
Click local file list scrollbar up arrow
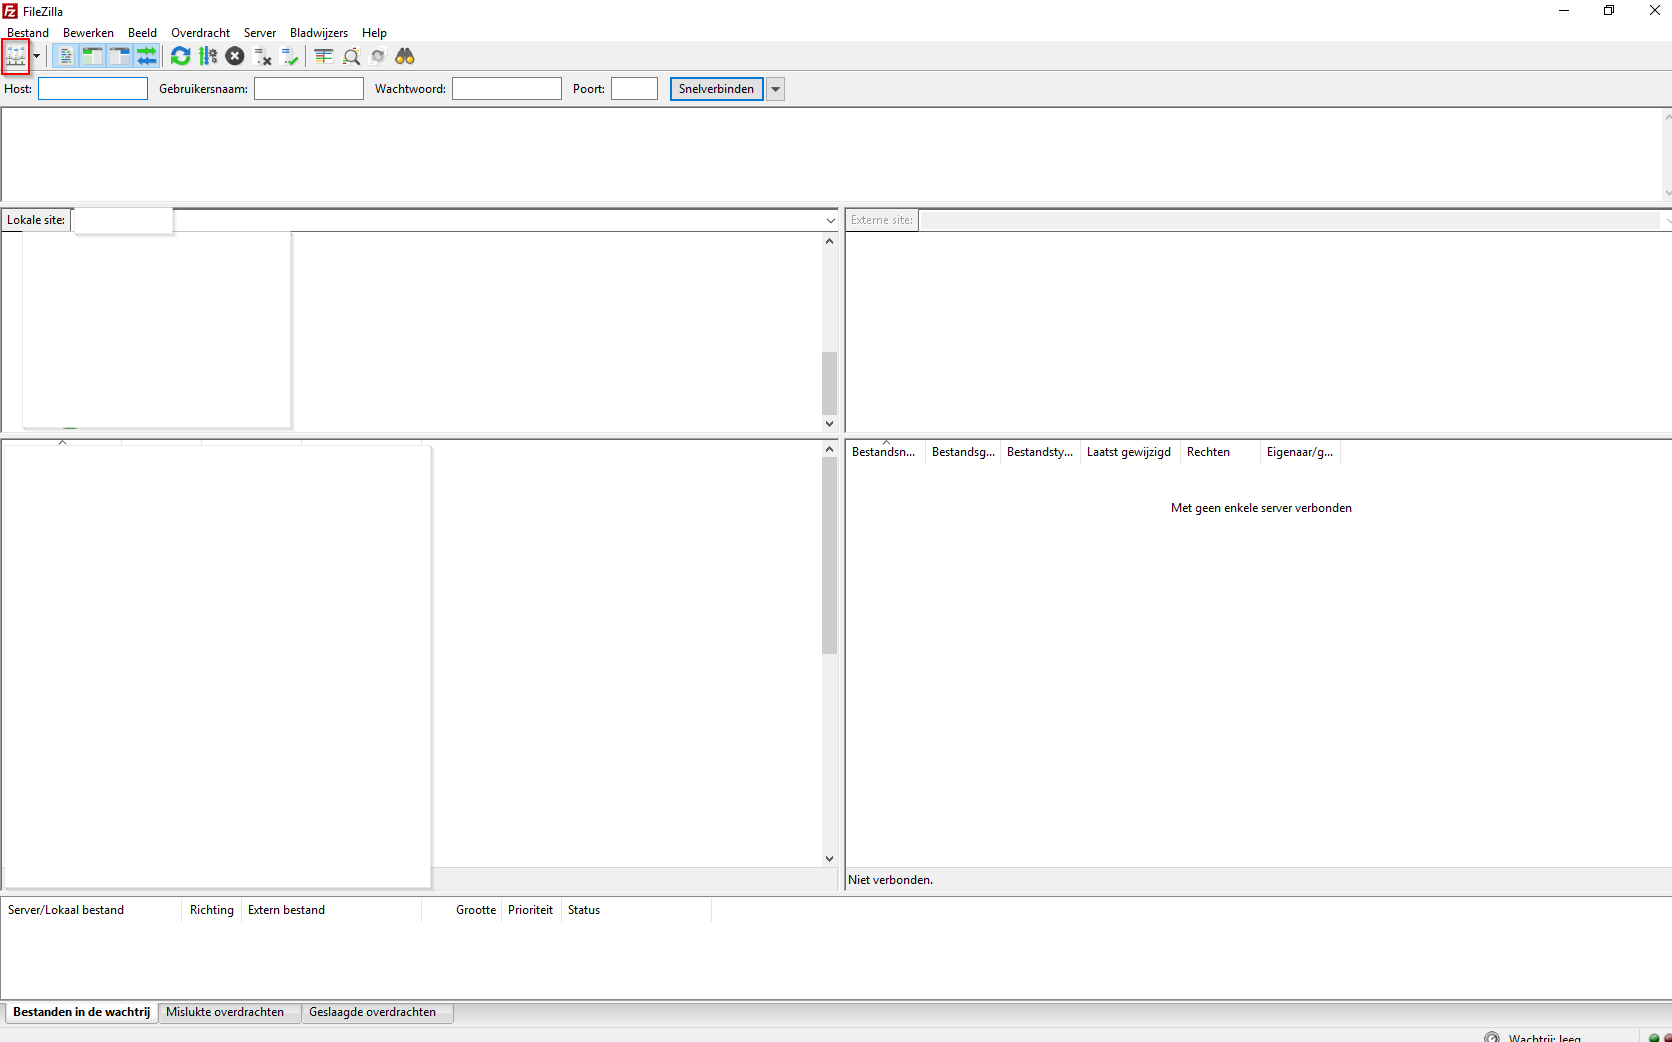[x=829, y=449]
